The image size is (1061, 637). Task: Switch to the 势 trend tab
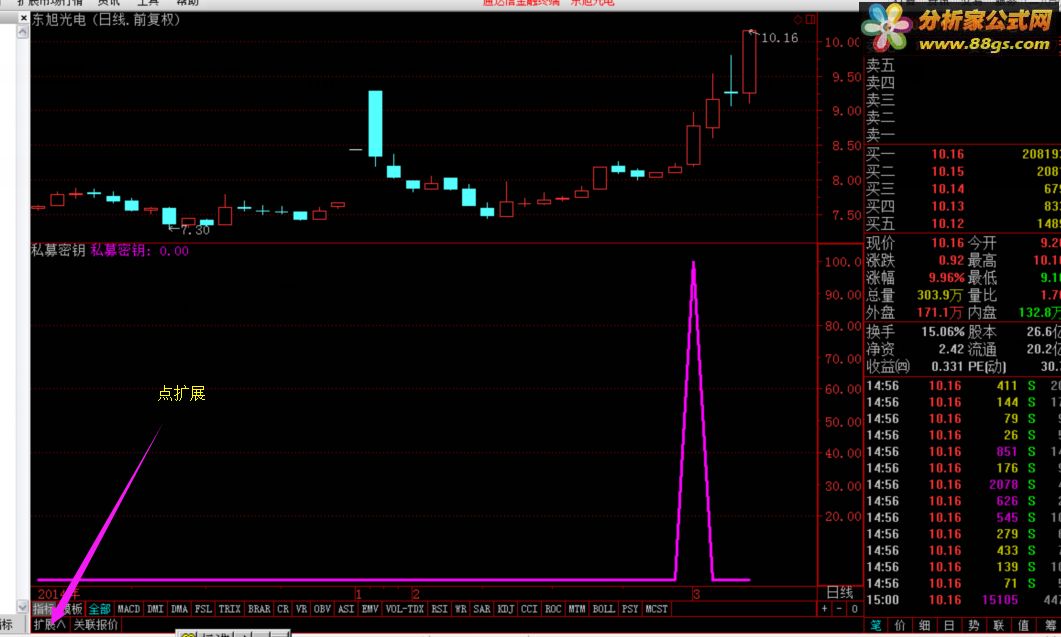974,625
